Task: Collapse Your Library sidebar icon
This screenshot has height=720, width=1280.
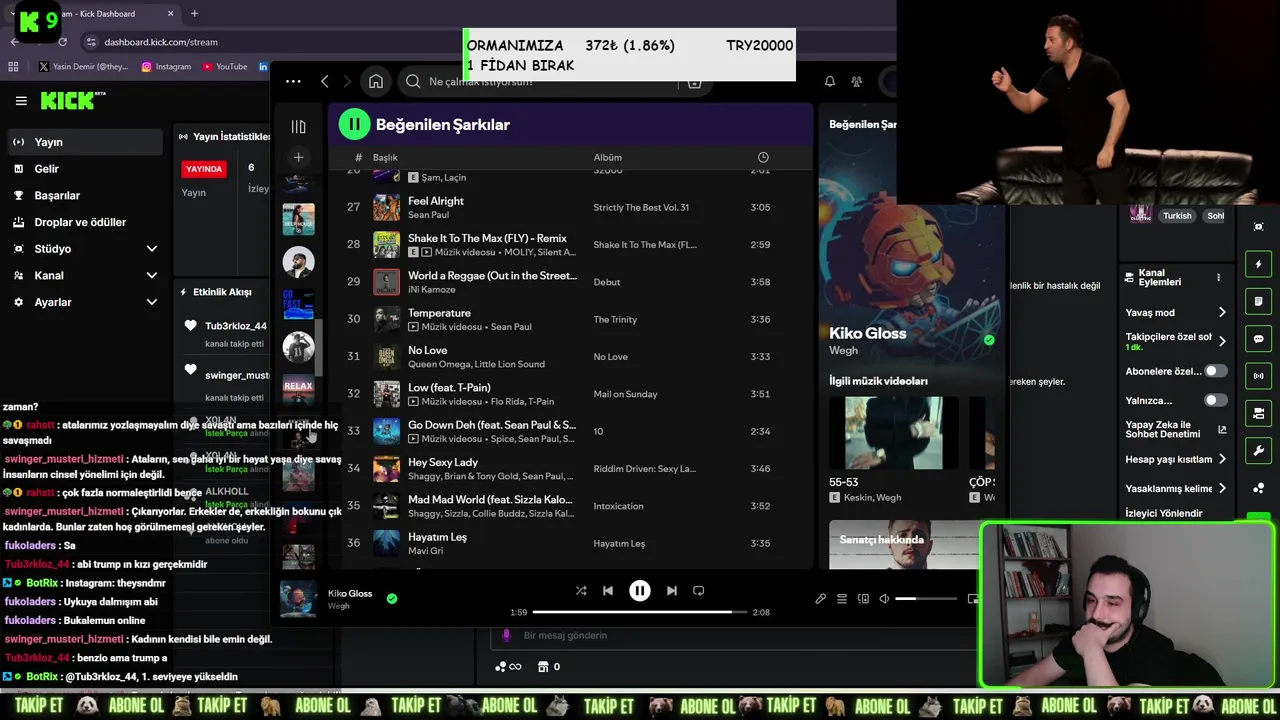Action: (x=298, y=127)
